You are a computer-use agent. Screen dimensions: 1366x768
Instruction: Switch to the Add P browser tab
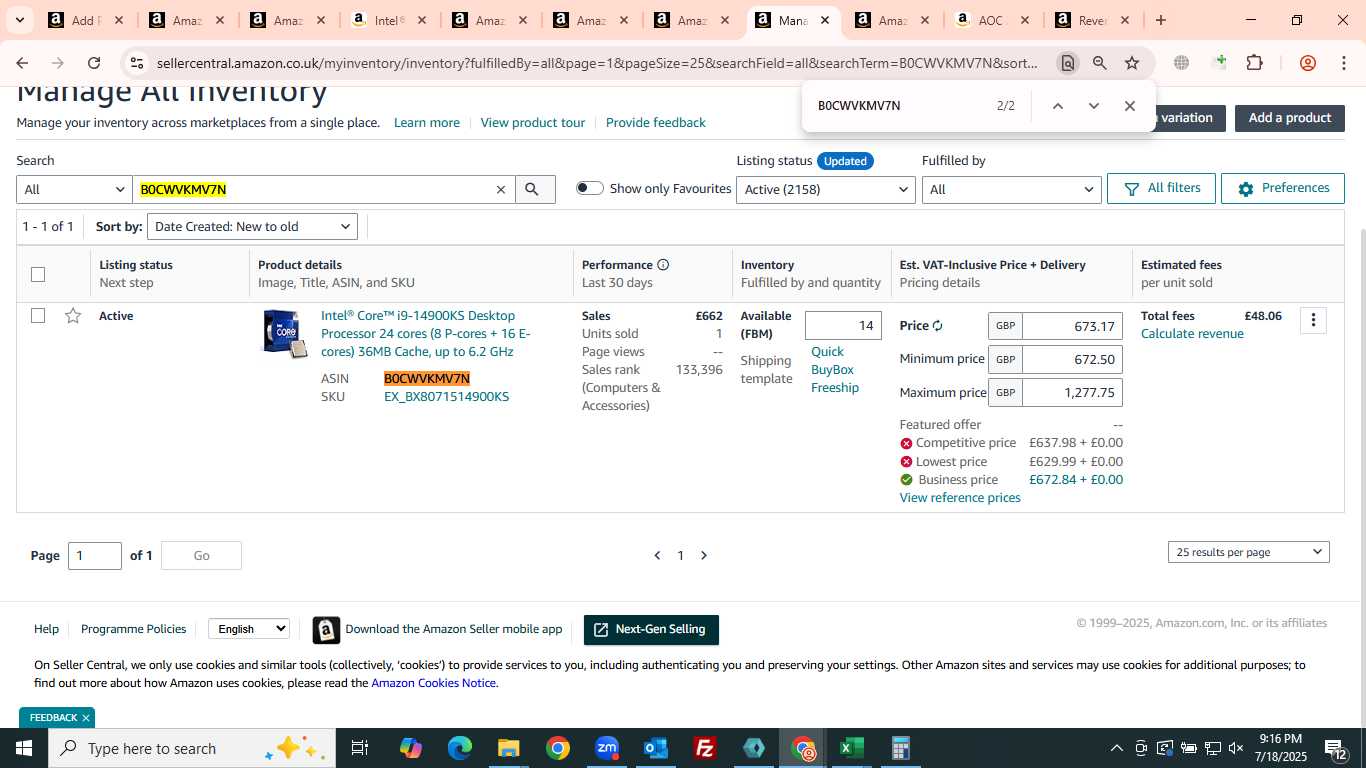(x=84, y=20)
